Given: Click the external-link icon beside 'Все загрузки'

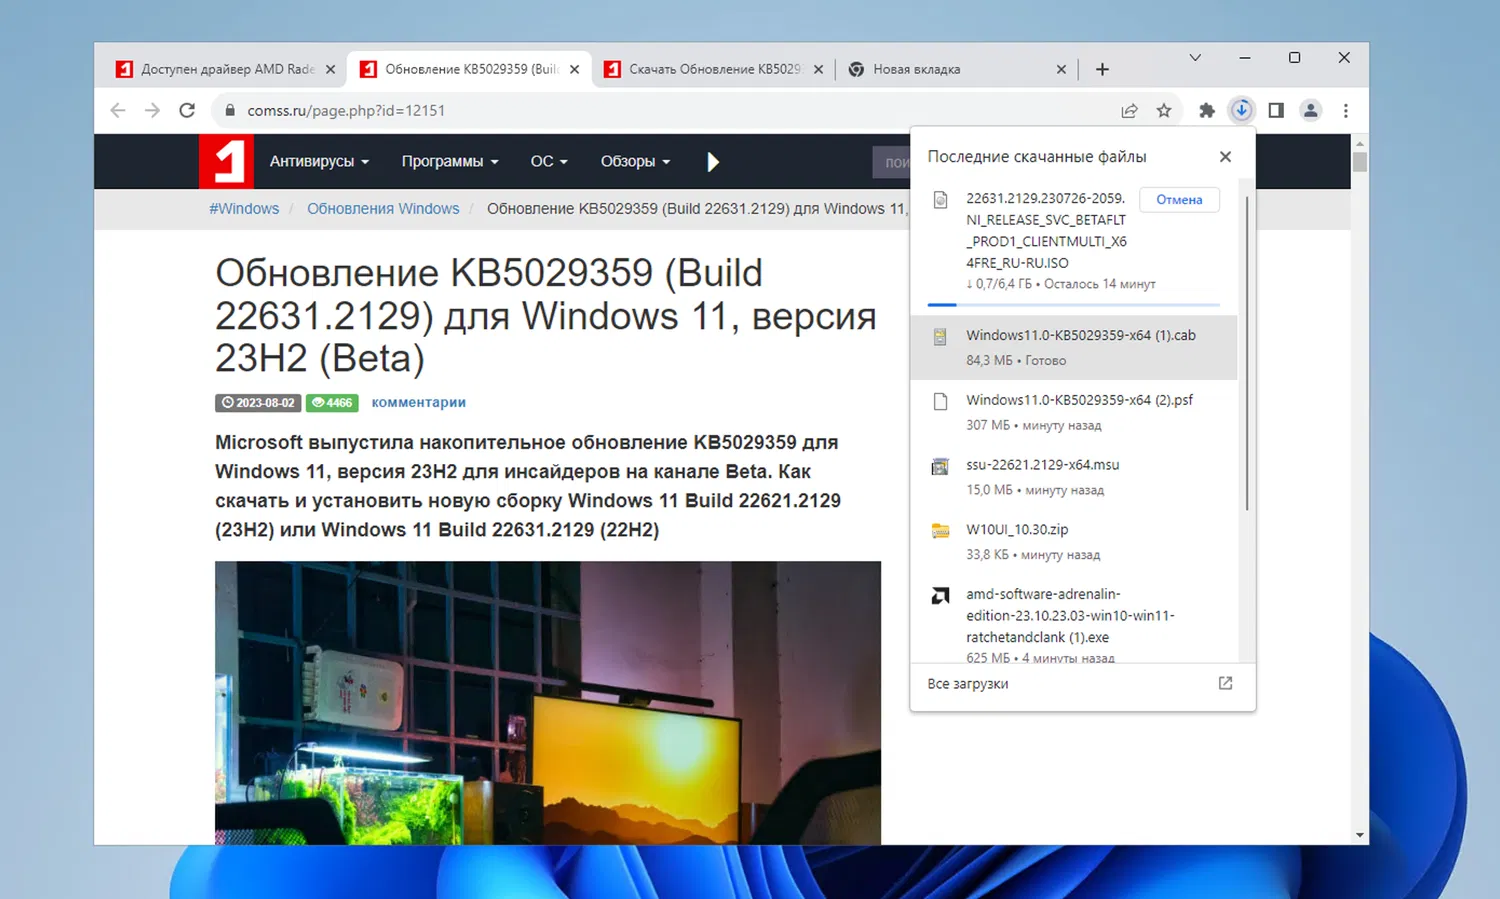Looking at the screenshot, I should [1225, 683].
